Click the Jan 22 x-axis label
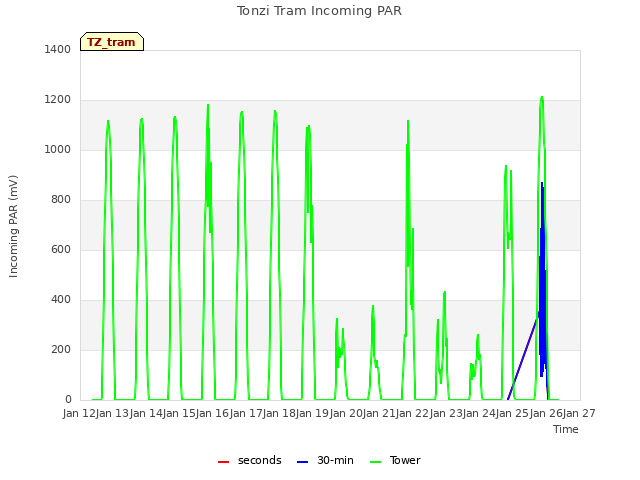 coord(413,413)
